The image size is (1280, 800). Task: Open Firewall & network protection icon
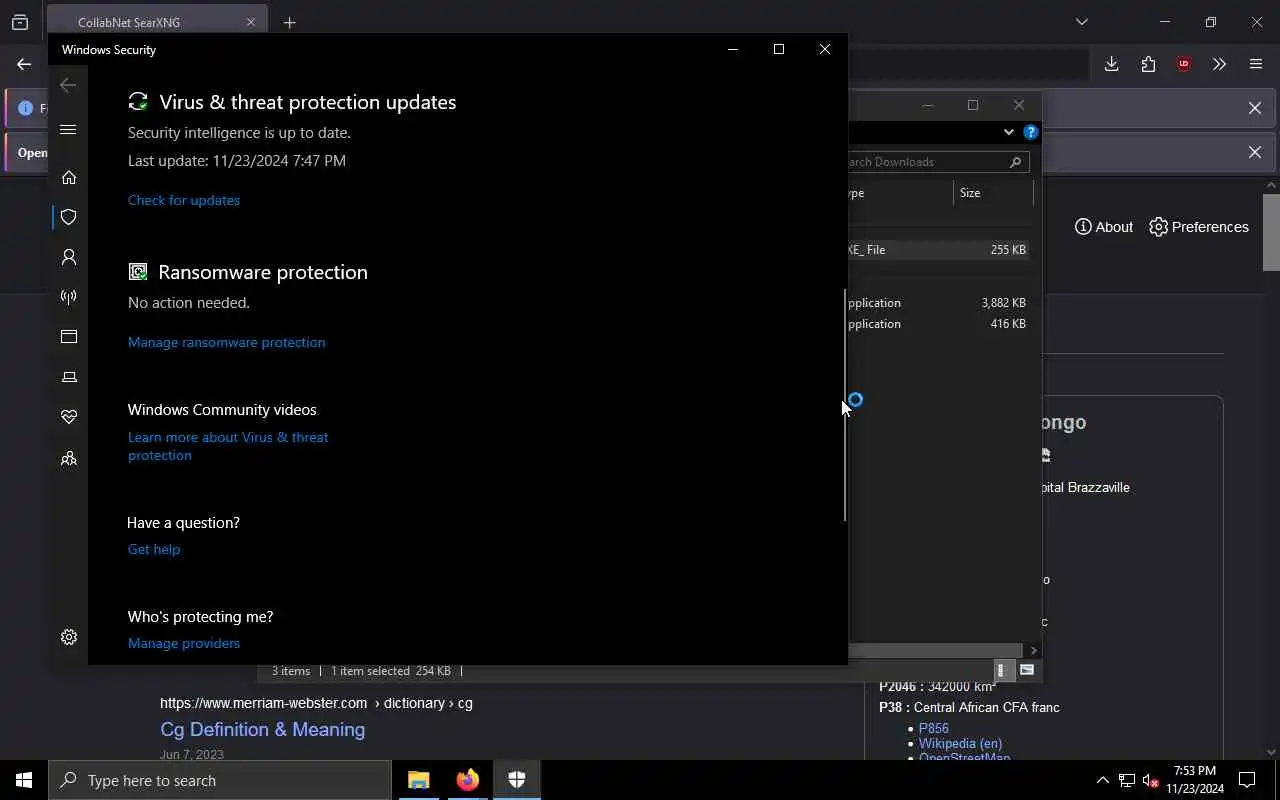point(69,297)
